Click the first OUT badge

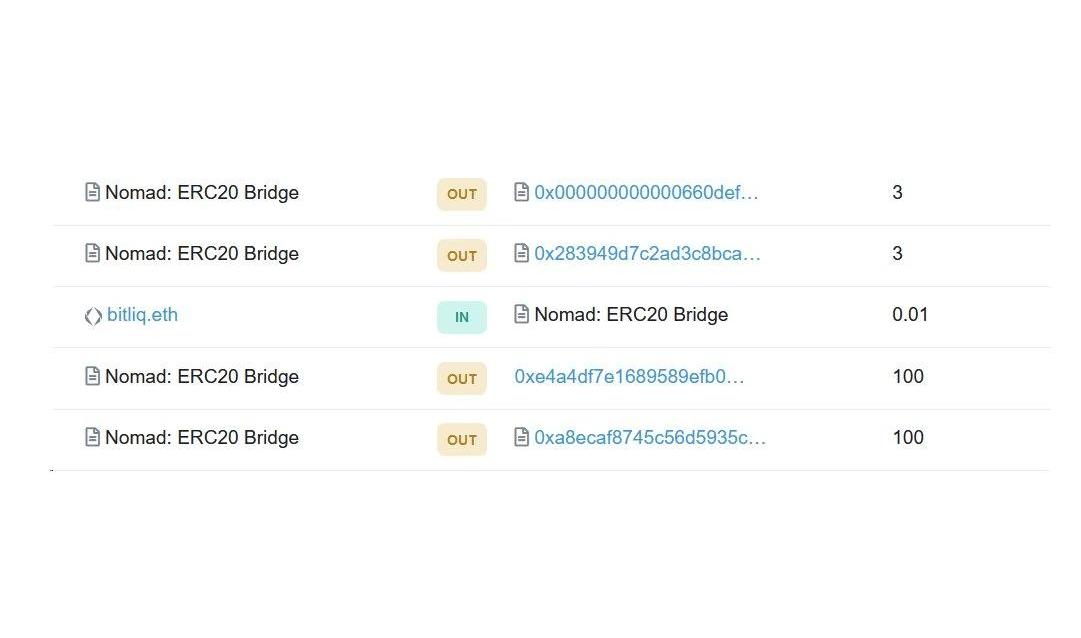point(462,195)
